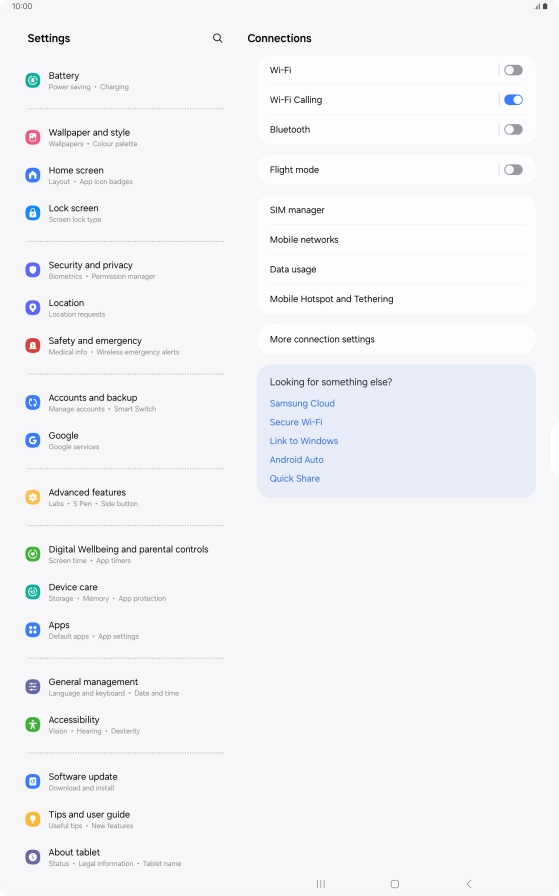Tap the Accessibility icon
This screenshot has height=896, width=559.
coord(33,725)
